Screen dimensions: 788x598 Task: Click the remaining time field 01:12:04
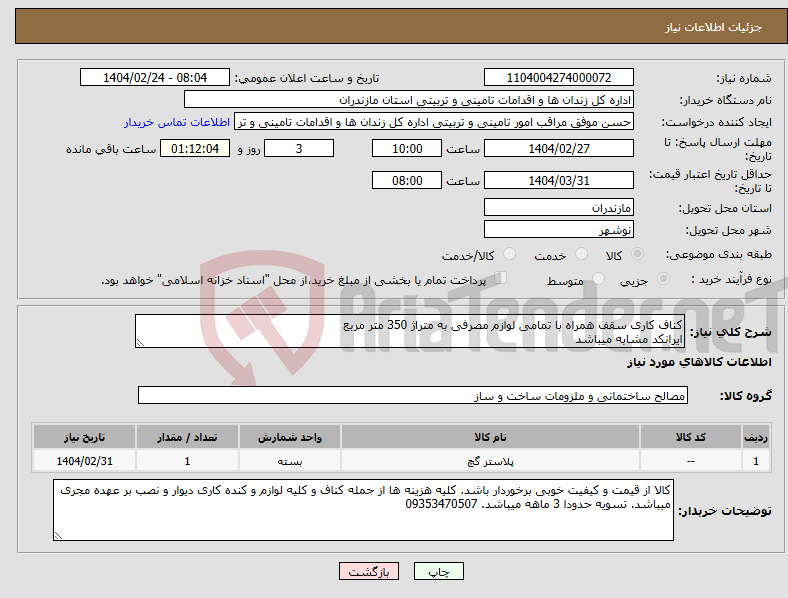tap(195, 149)
